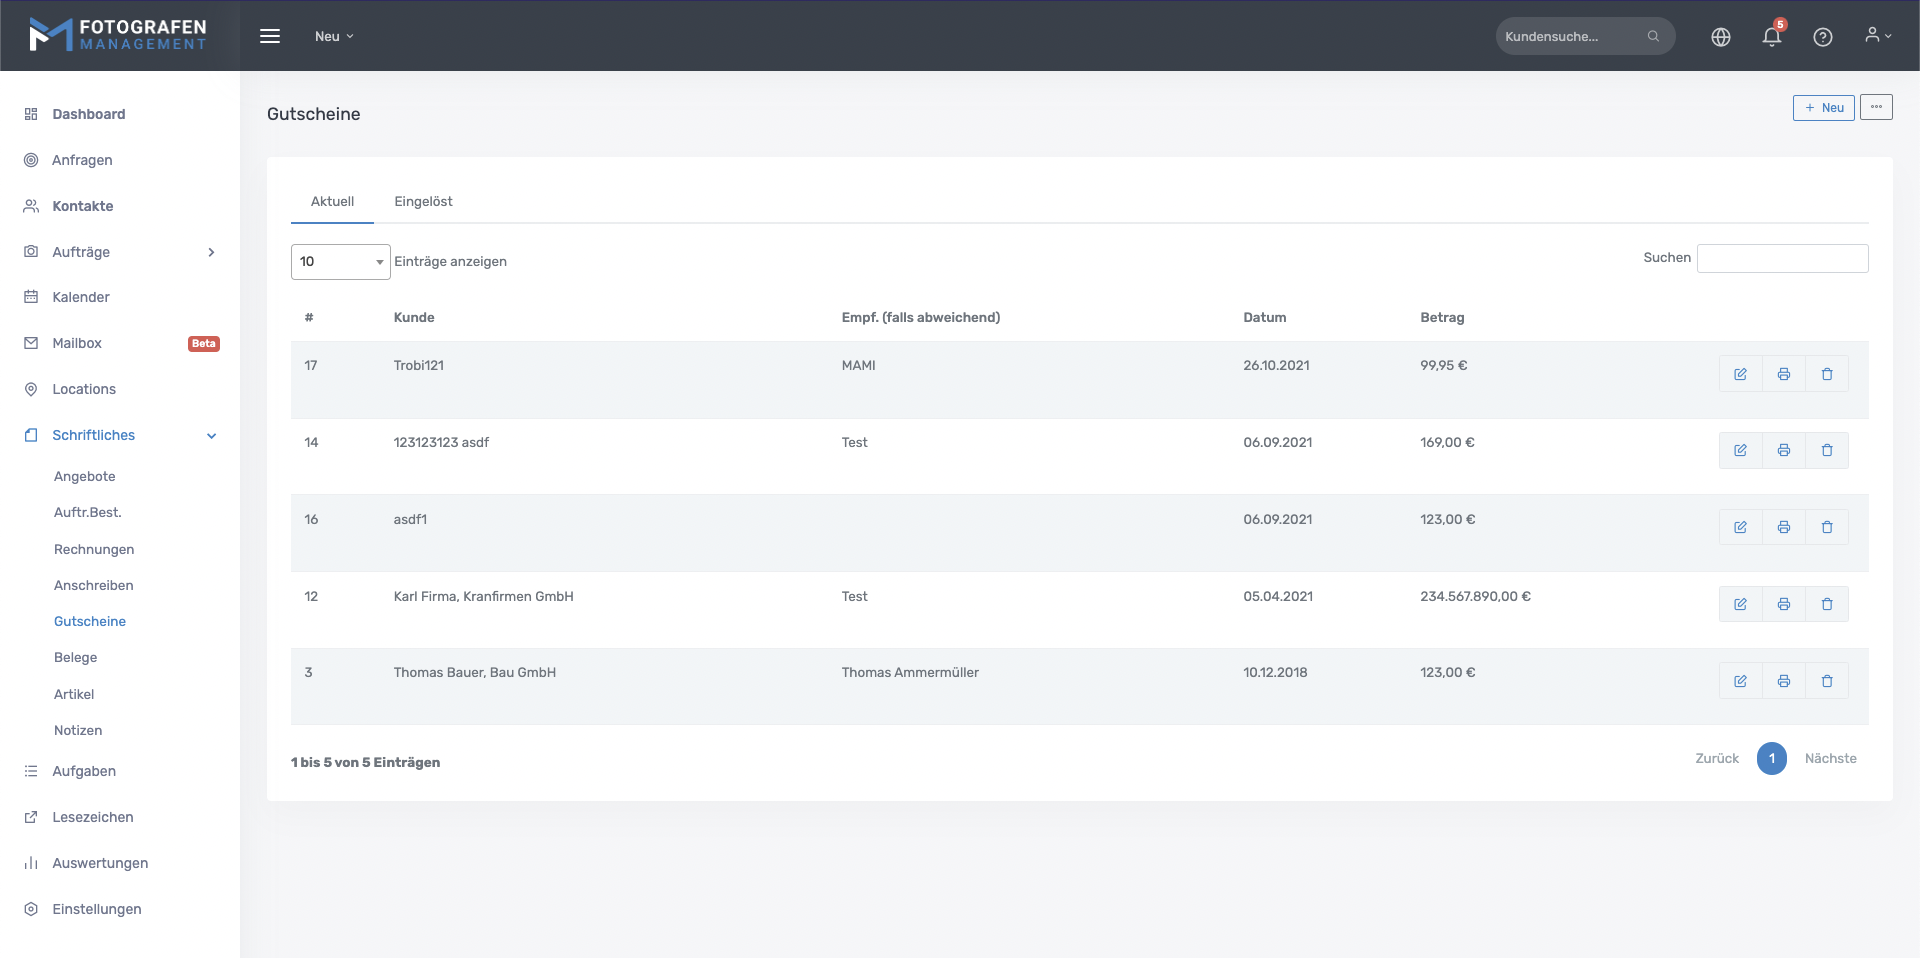
Task: Print the voucher for 123123123 asdf
Action: [1783, 451]
